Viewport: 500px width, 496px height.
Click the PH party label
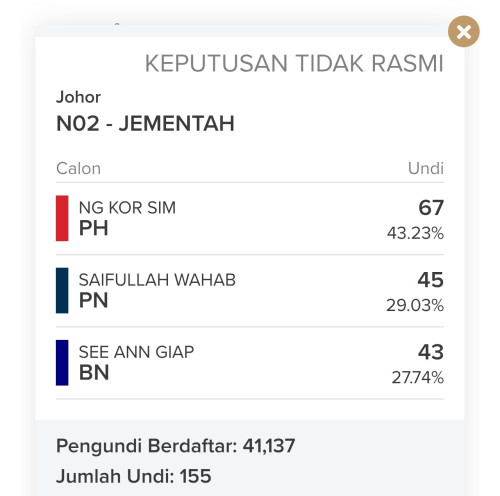[x=94, y=228]
